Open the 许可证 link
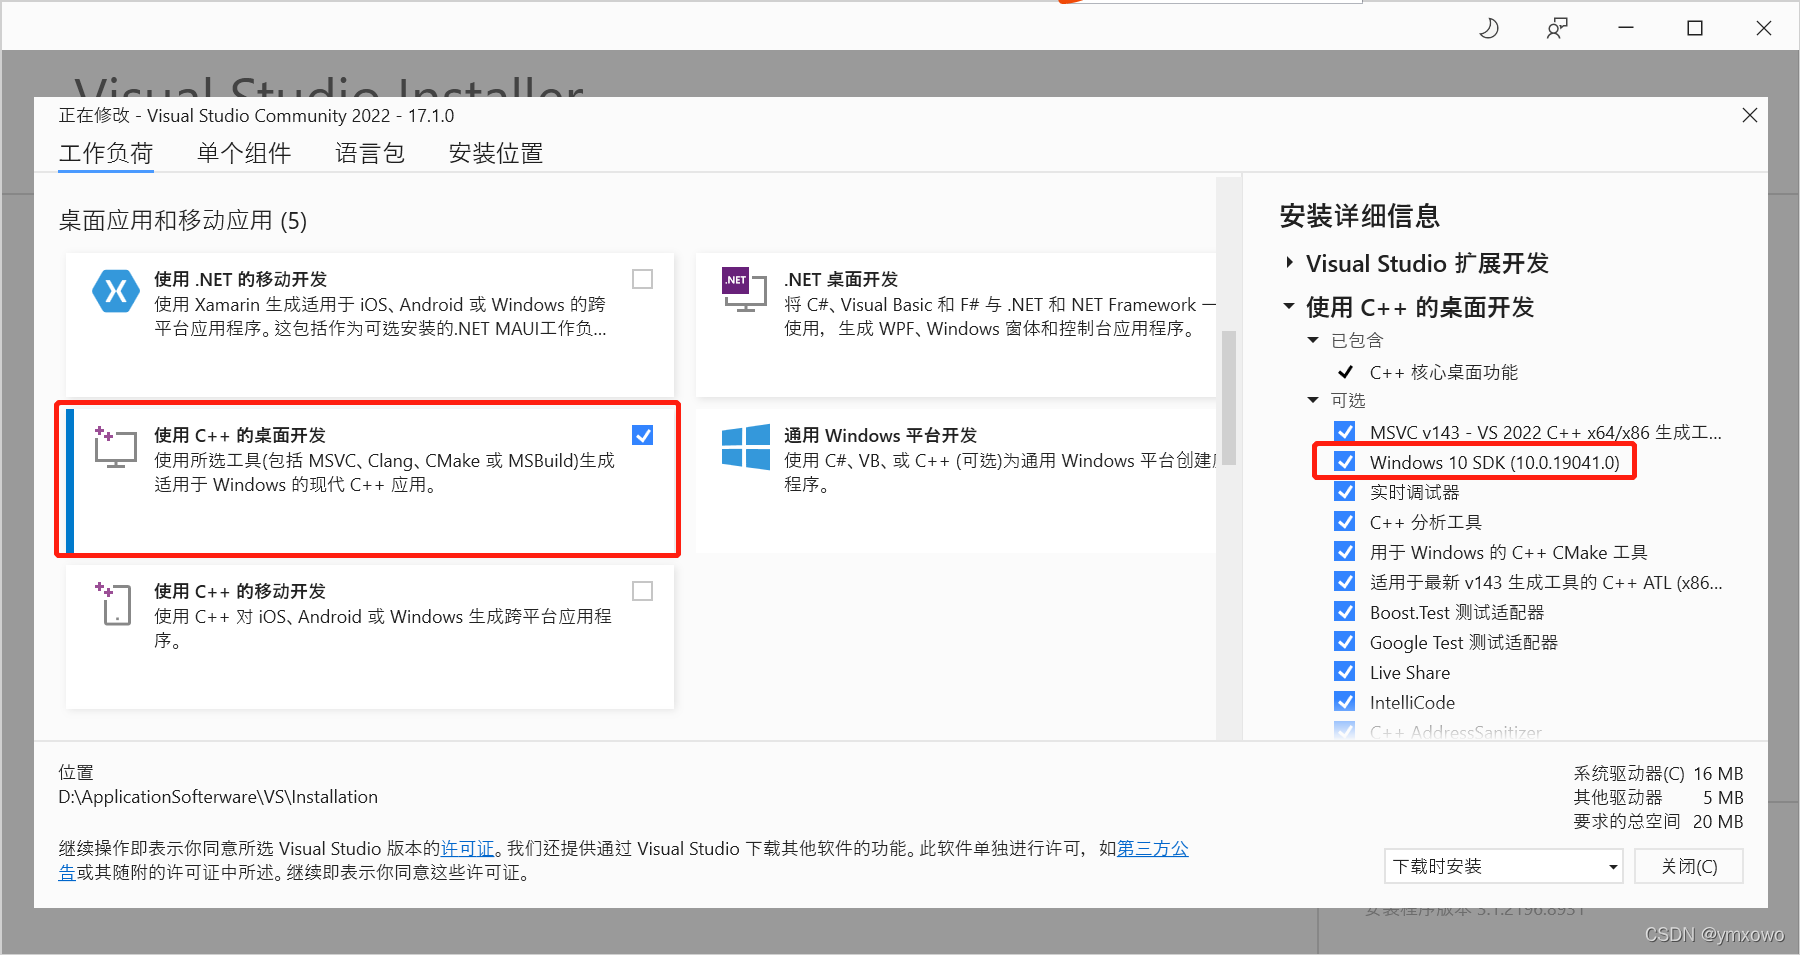1800x955 pixels. (468, 848)
